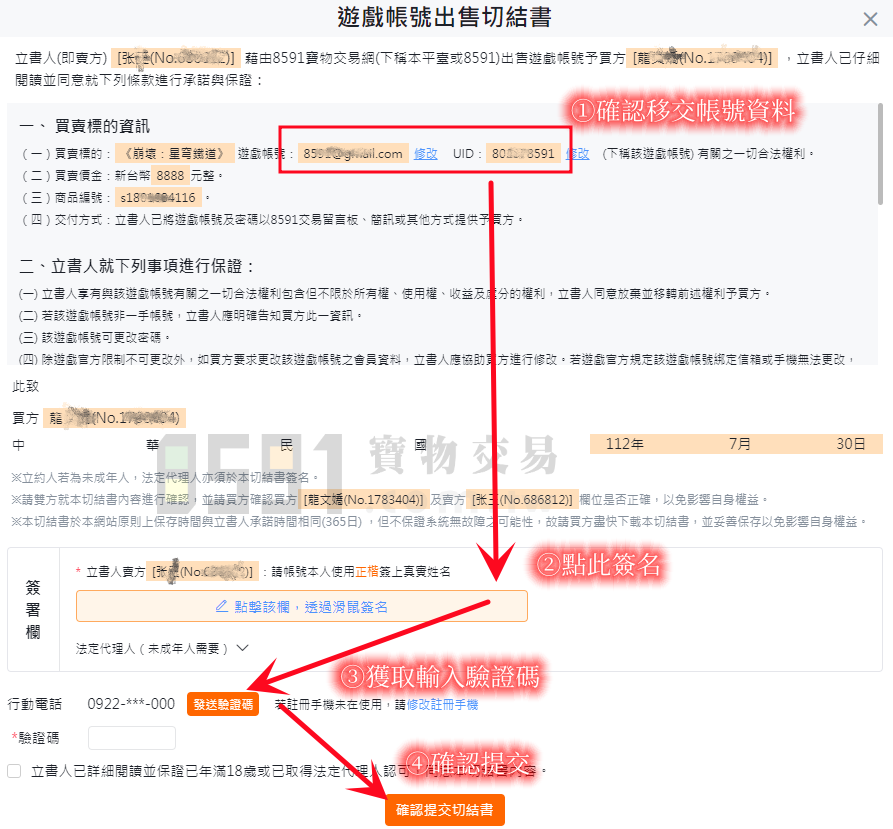This screenshot has height=829, width=893.
Task: Open 修改註冊手機 link
Action: [x=443, y=705]
